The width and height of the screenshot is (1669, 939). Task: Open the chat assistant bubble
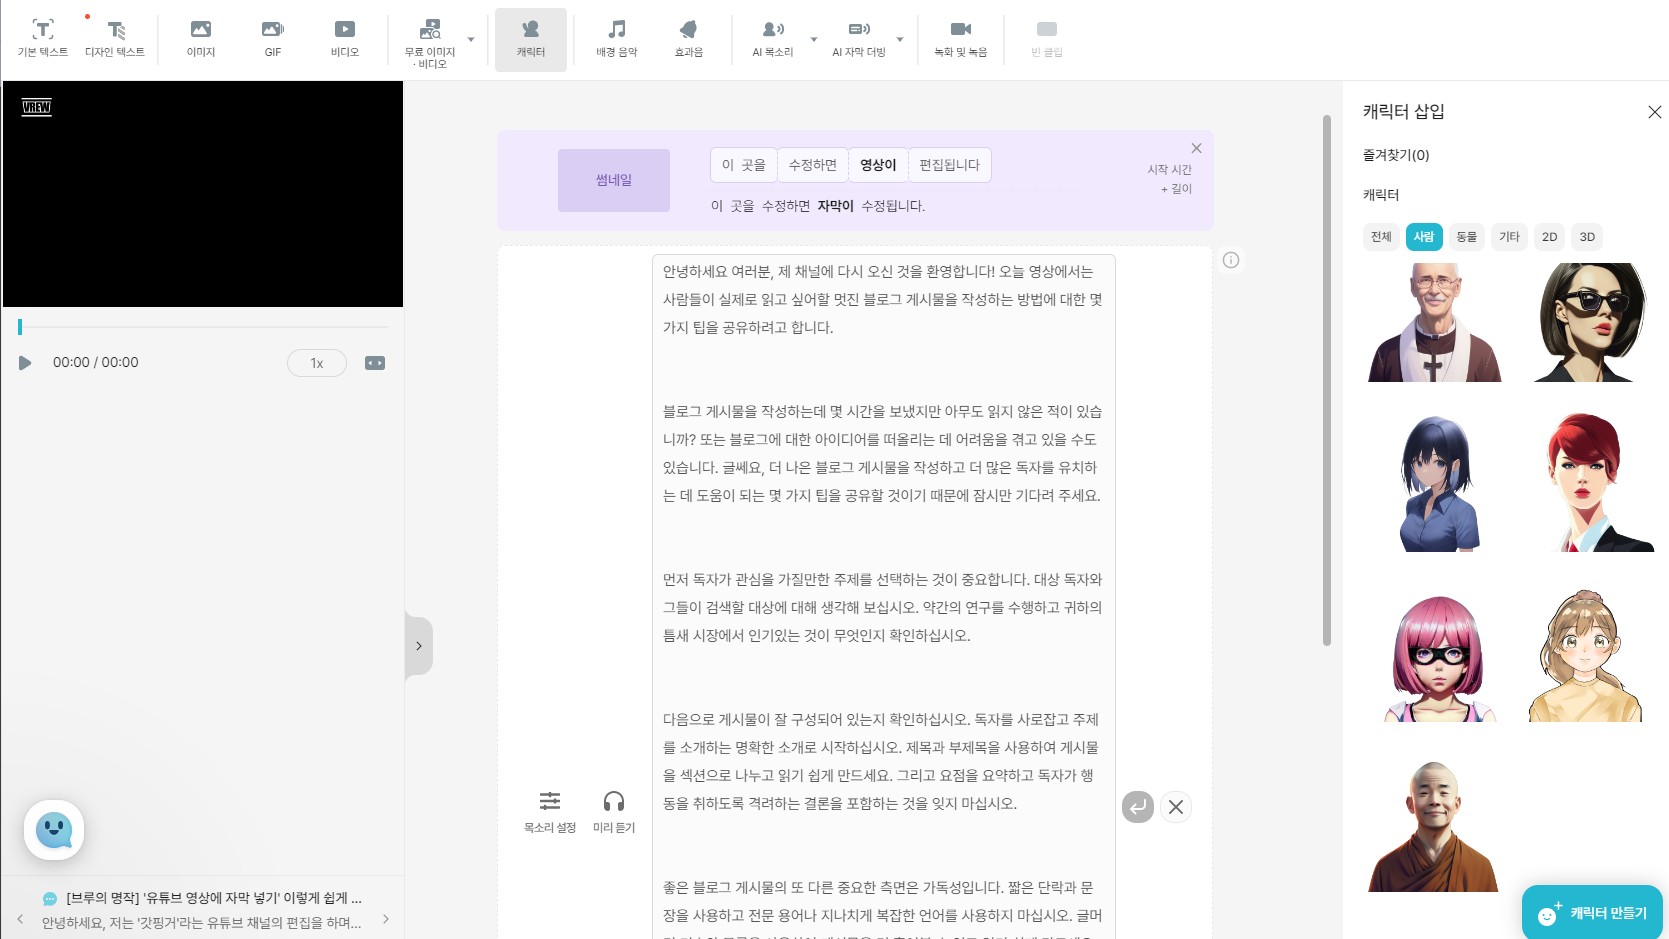point(54,830)
